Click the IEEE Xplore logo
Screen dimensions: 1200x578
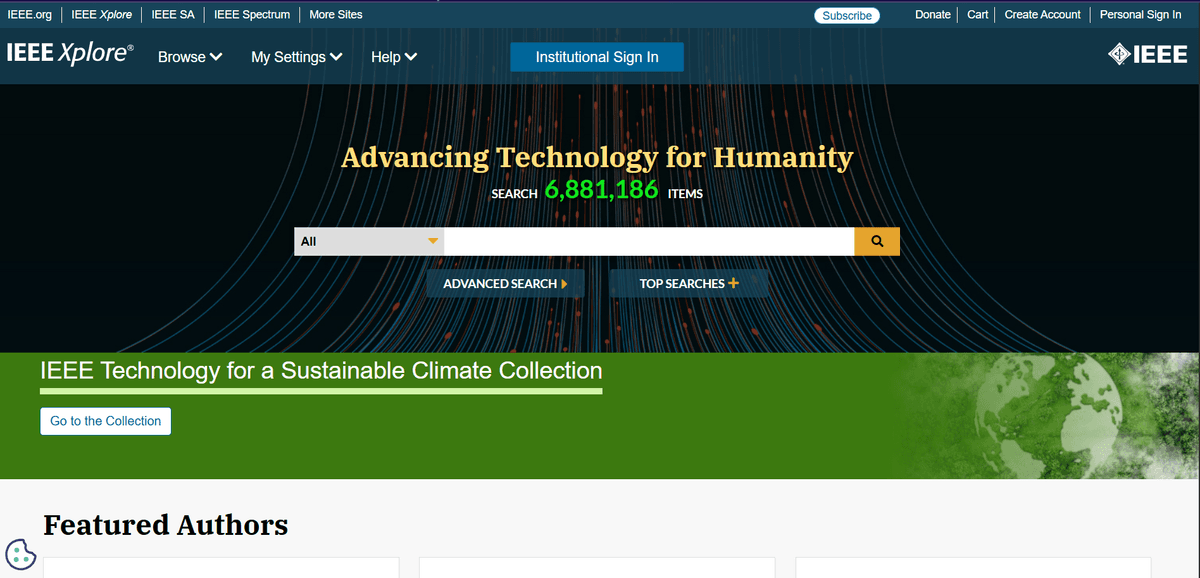click(70, 55)
